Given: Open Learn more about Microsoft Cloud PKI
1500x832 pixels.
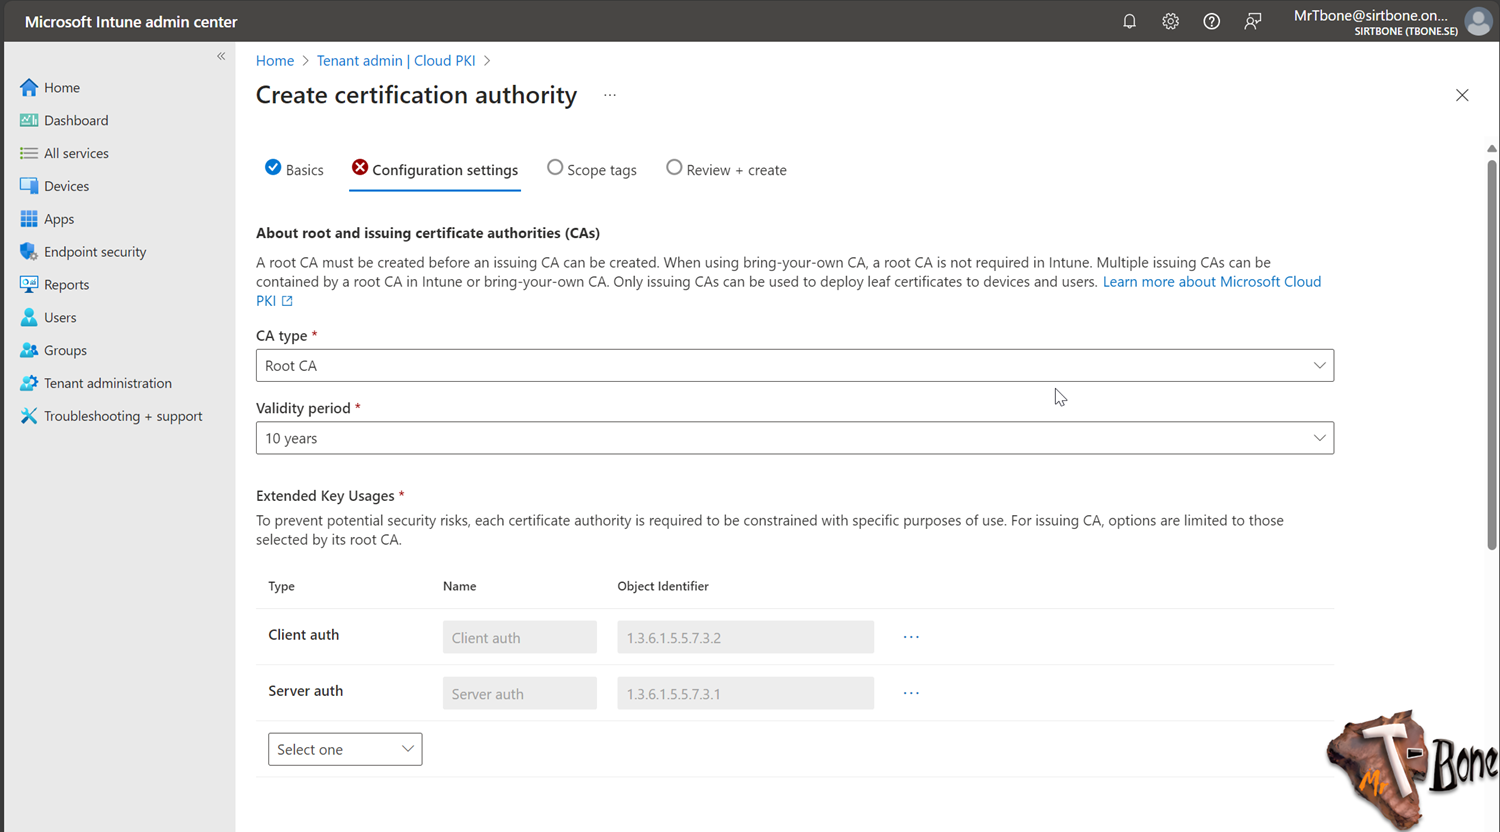Looking at the screenshot, I should [x=1211, y=281].
